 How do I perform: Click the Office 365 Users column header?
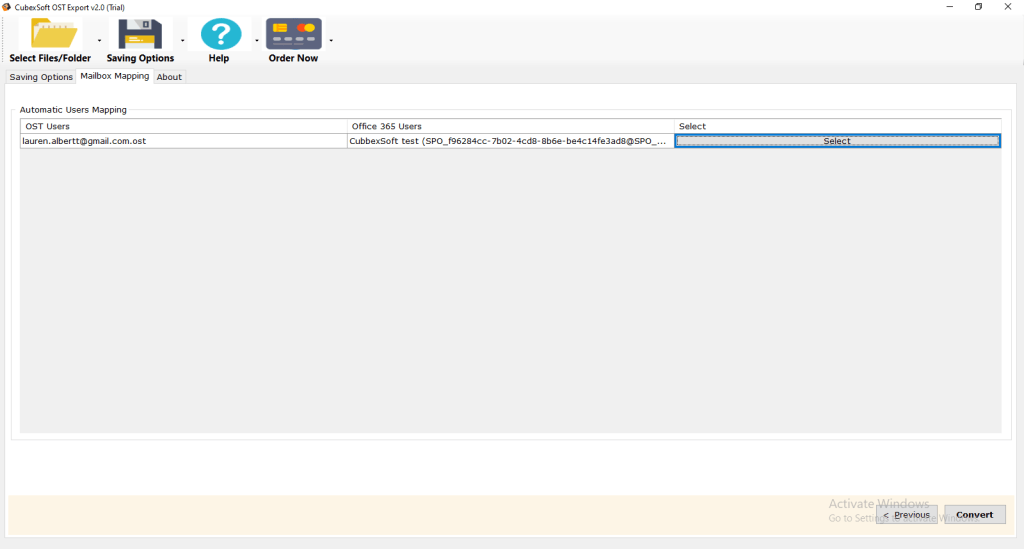click(x=510, y=127)
